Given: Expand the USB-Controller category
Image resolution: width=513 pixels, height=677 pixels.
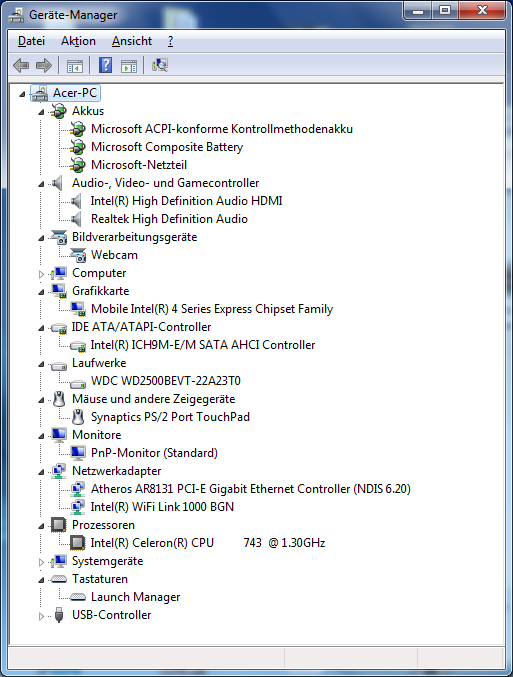Looking at the screenshot, I should pos(41,616).
